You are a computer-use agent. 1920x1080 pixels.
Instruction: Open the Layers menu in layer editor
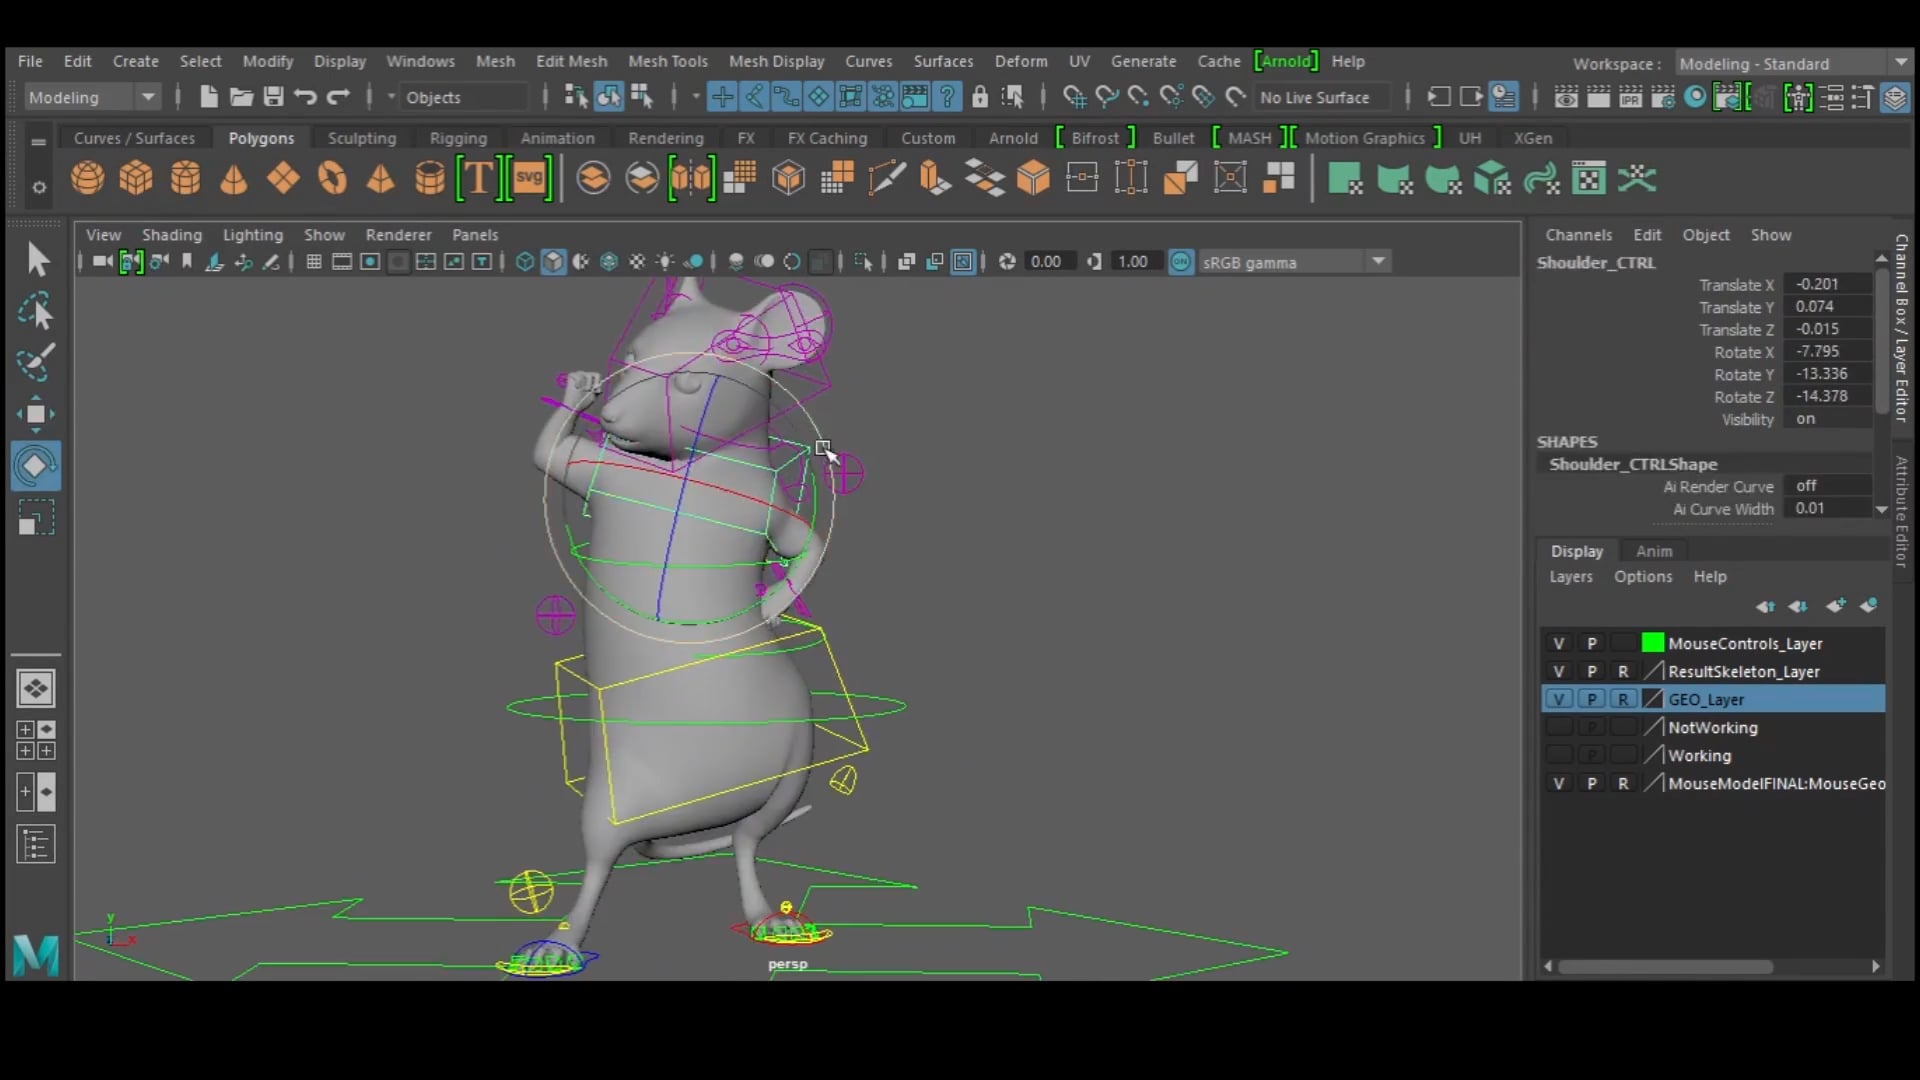pos(1570,577)
